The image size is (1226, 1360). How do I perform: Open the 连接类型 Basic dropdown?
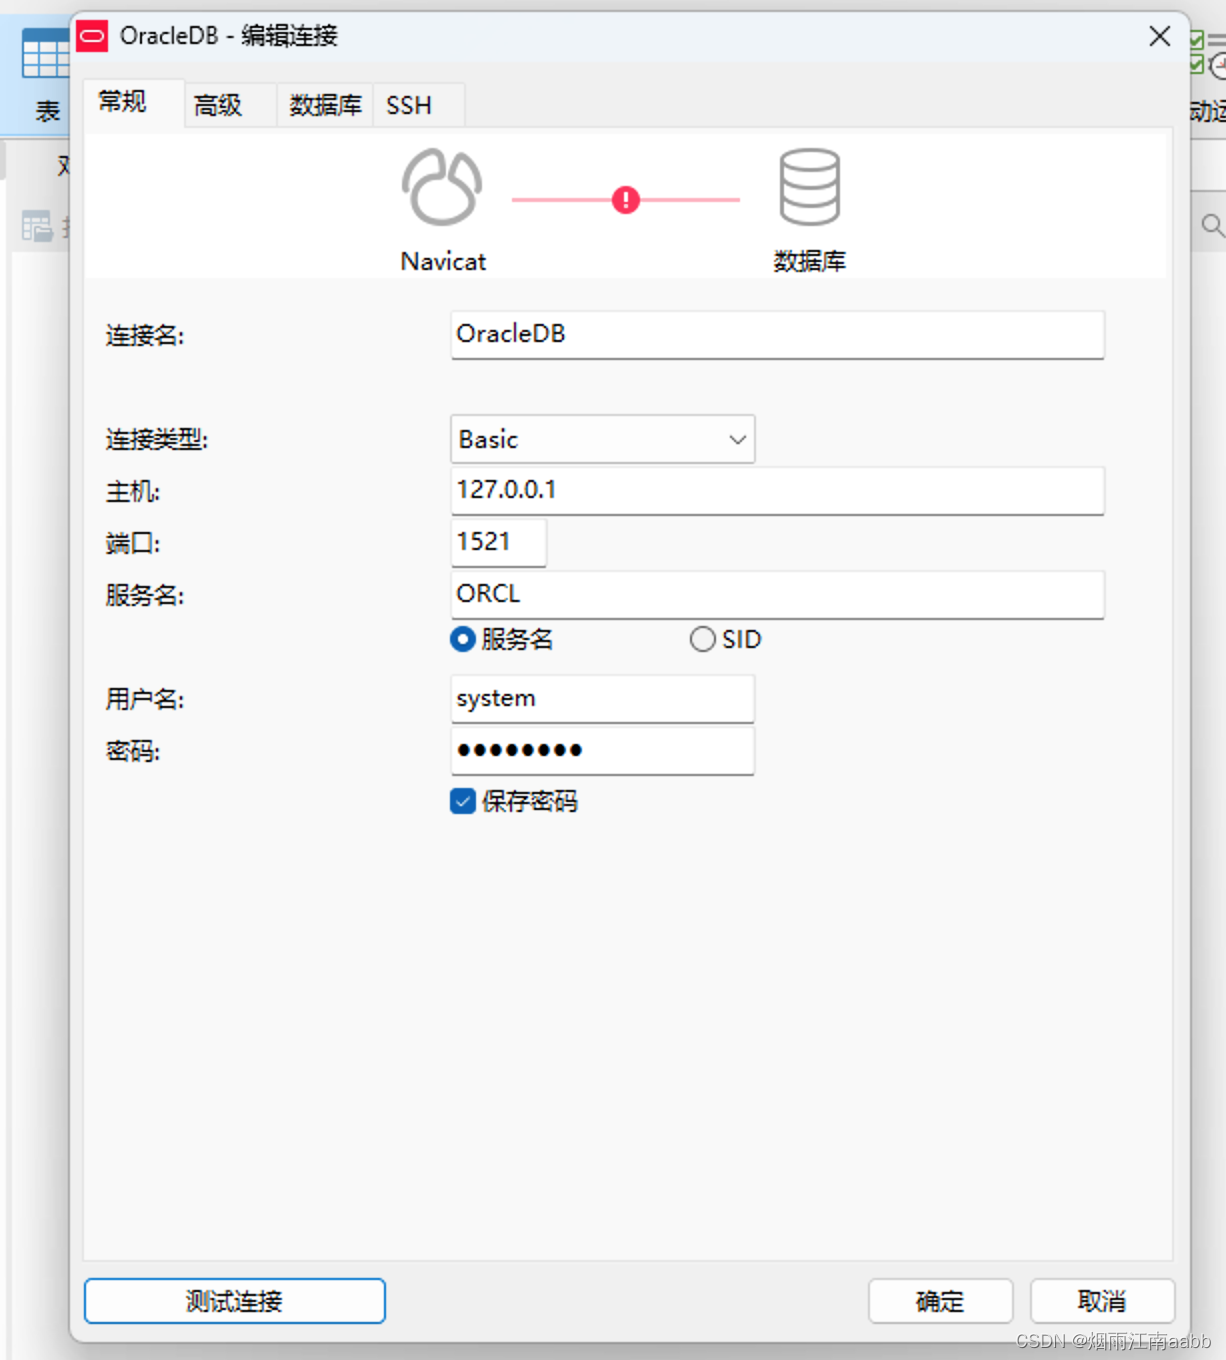tap(603, 439)
